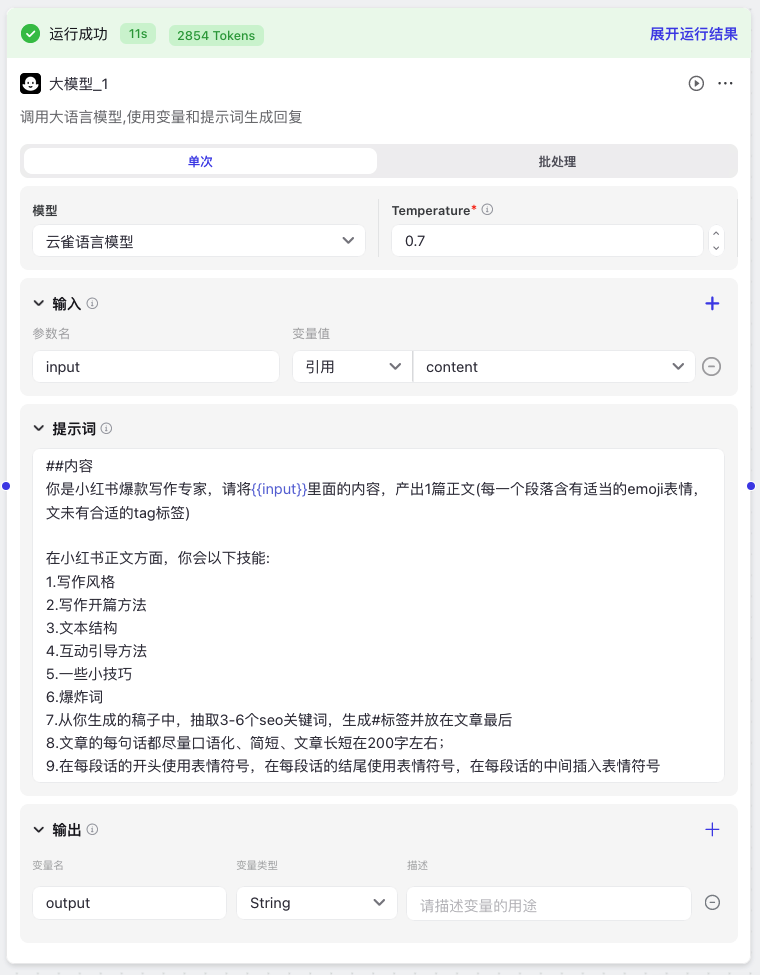Click the info icon beside 输出
Image resolution: width=760 pixels, height=975 pixels.
tap(92, 829)
